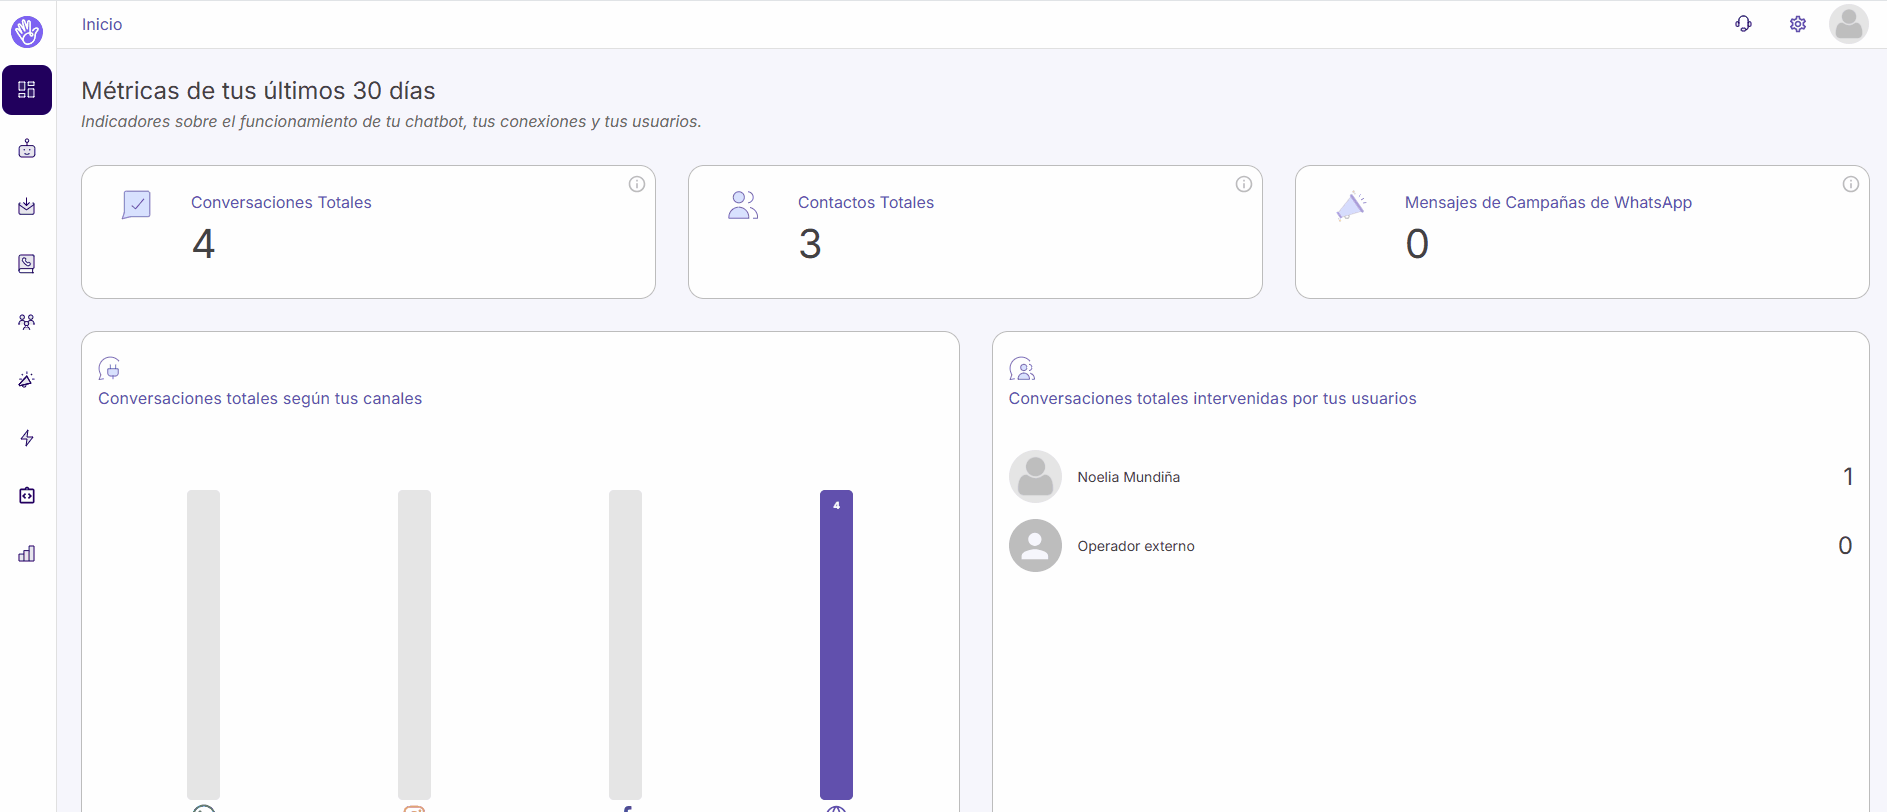
Task: Click the first gray bar in channels chart
Action: click(203, 644)
